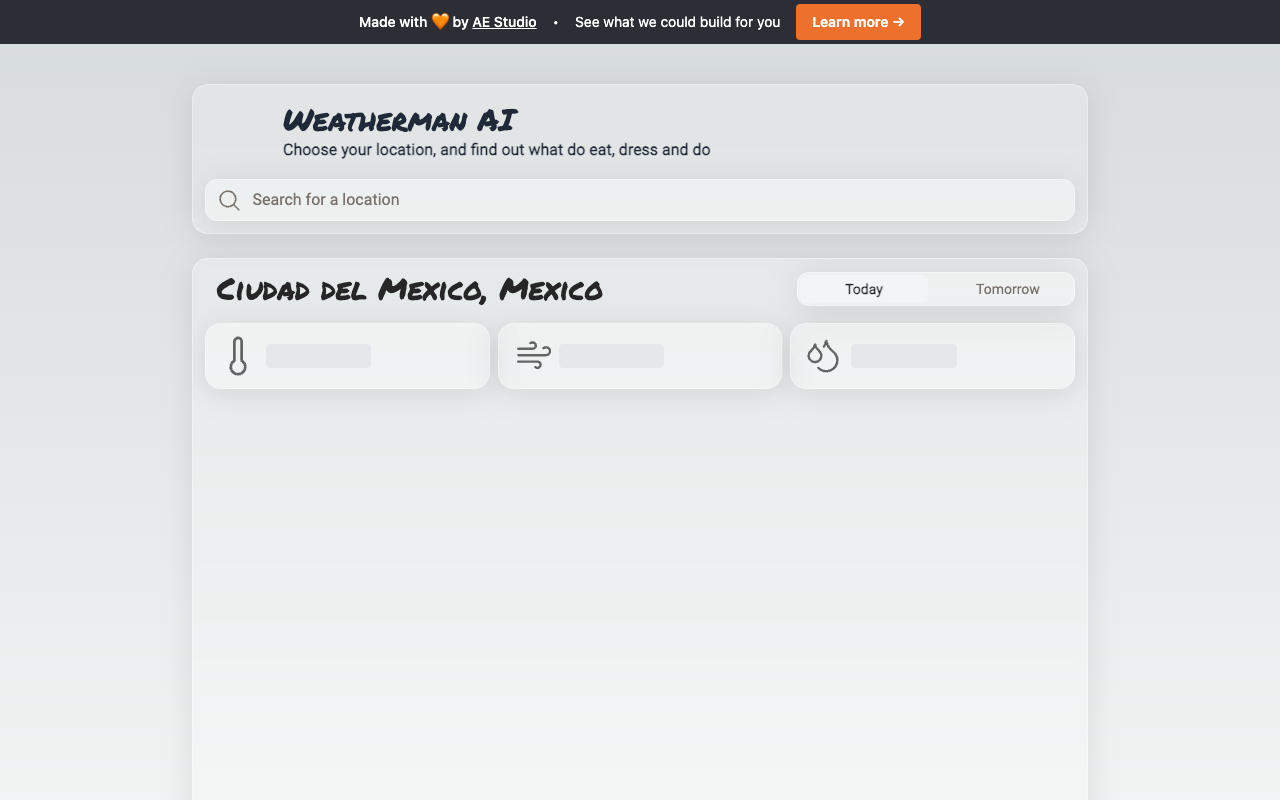Click the temperature loading placeholder
Screen dimensions: 1280x800
pos(318,356)
